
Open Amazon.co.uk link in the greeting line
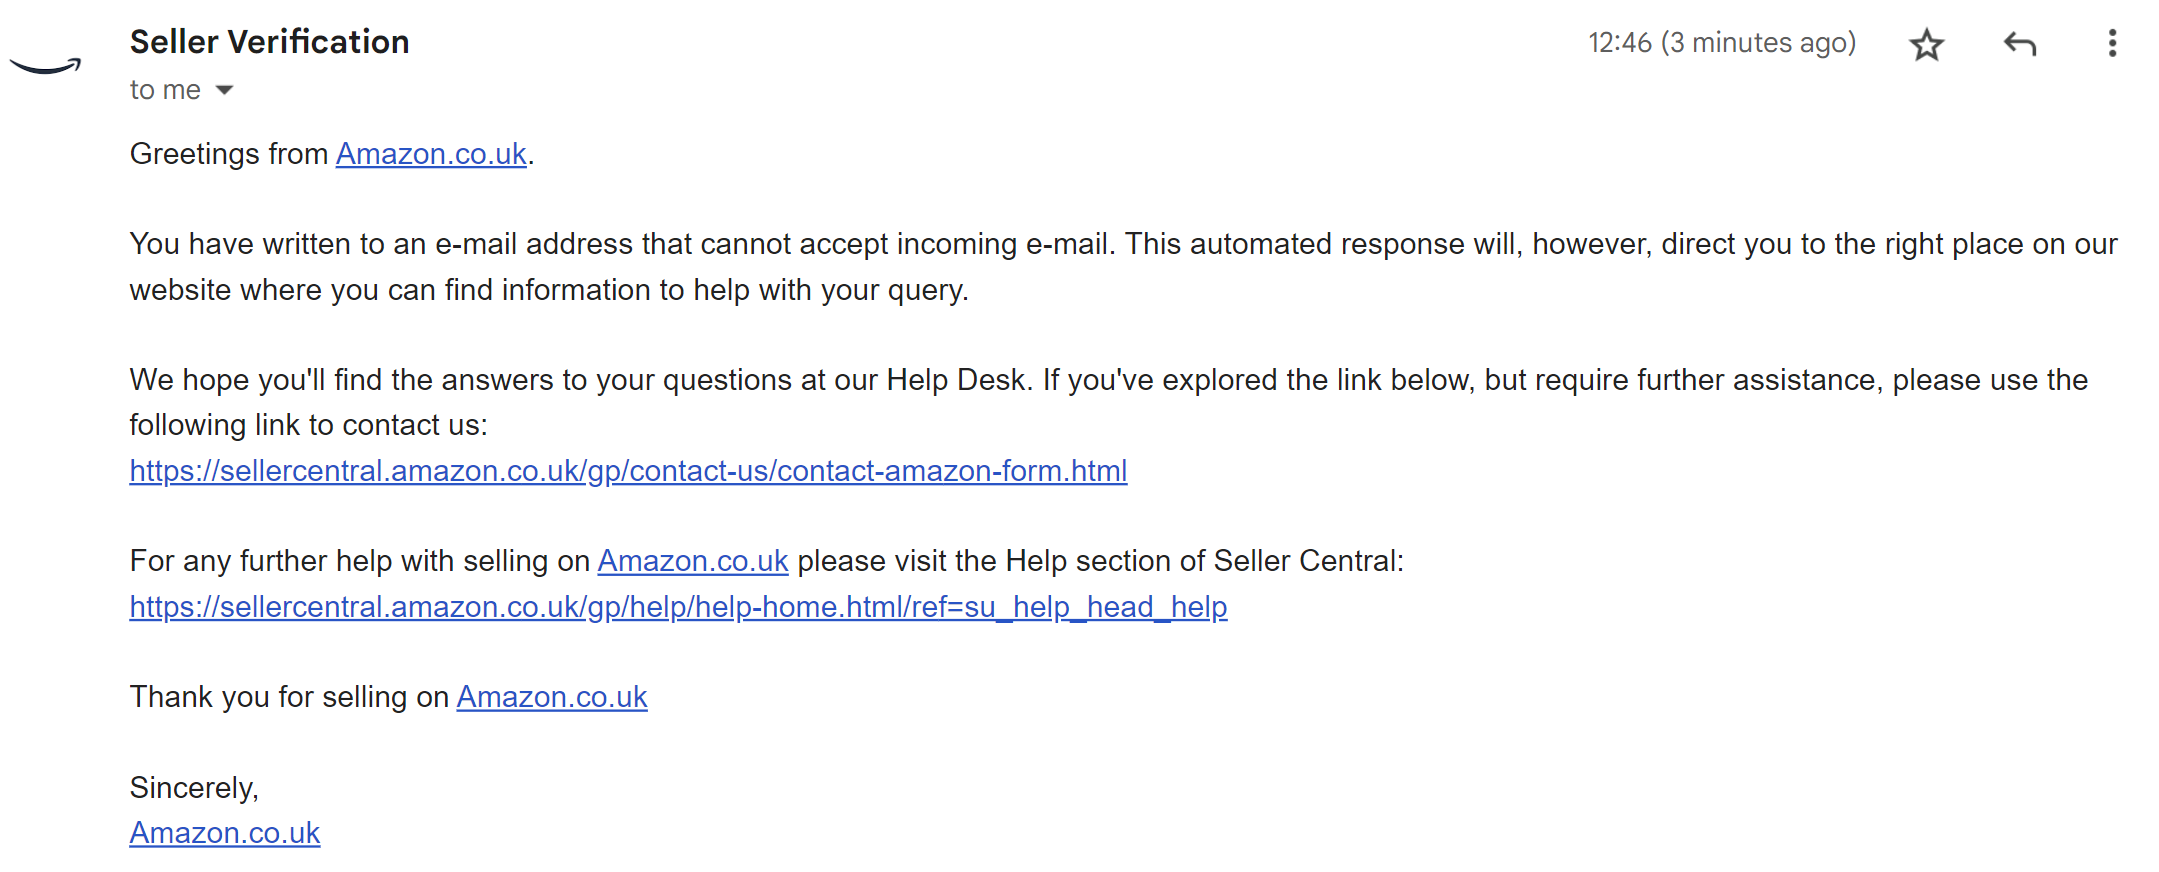431,154
